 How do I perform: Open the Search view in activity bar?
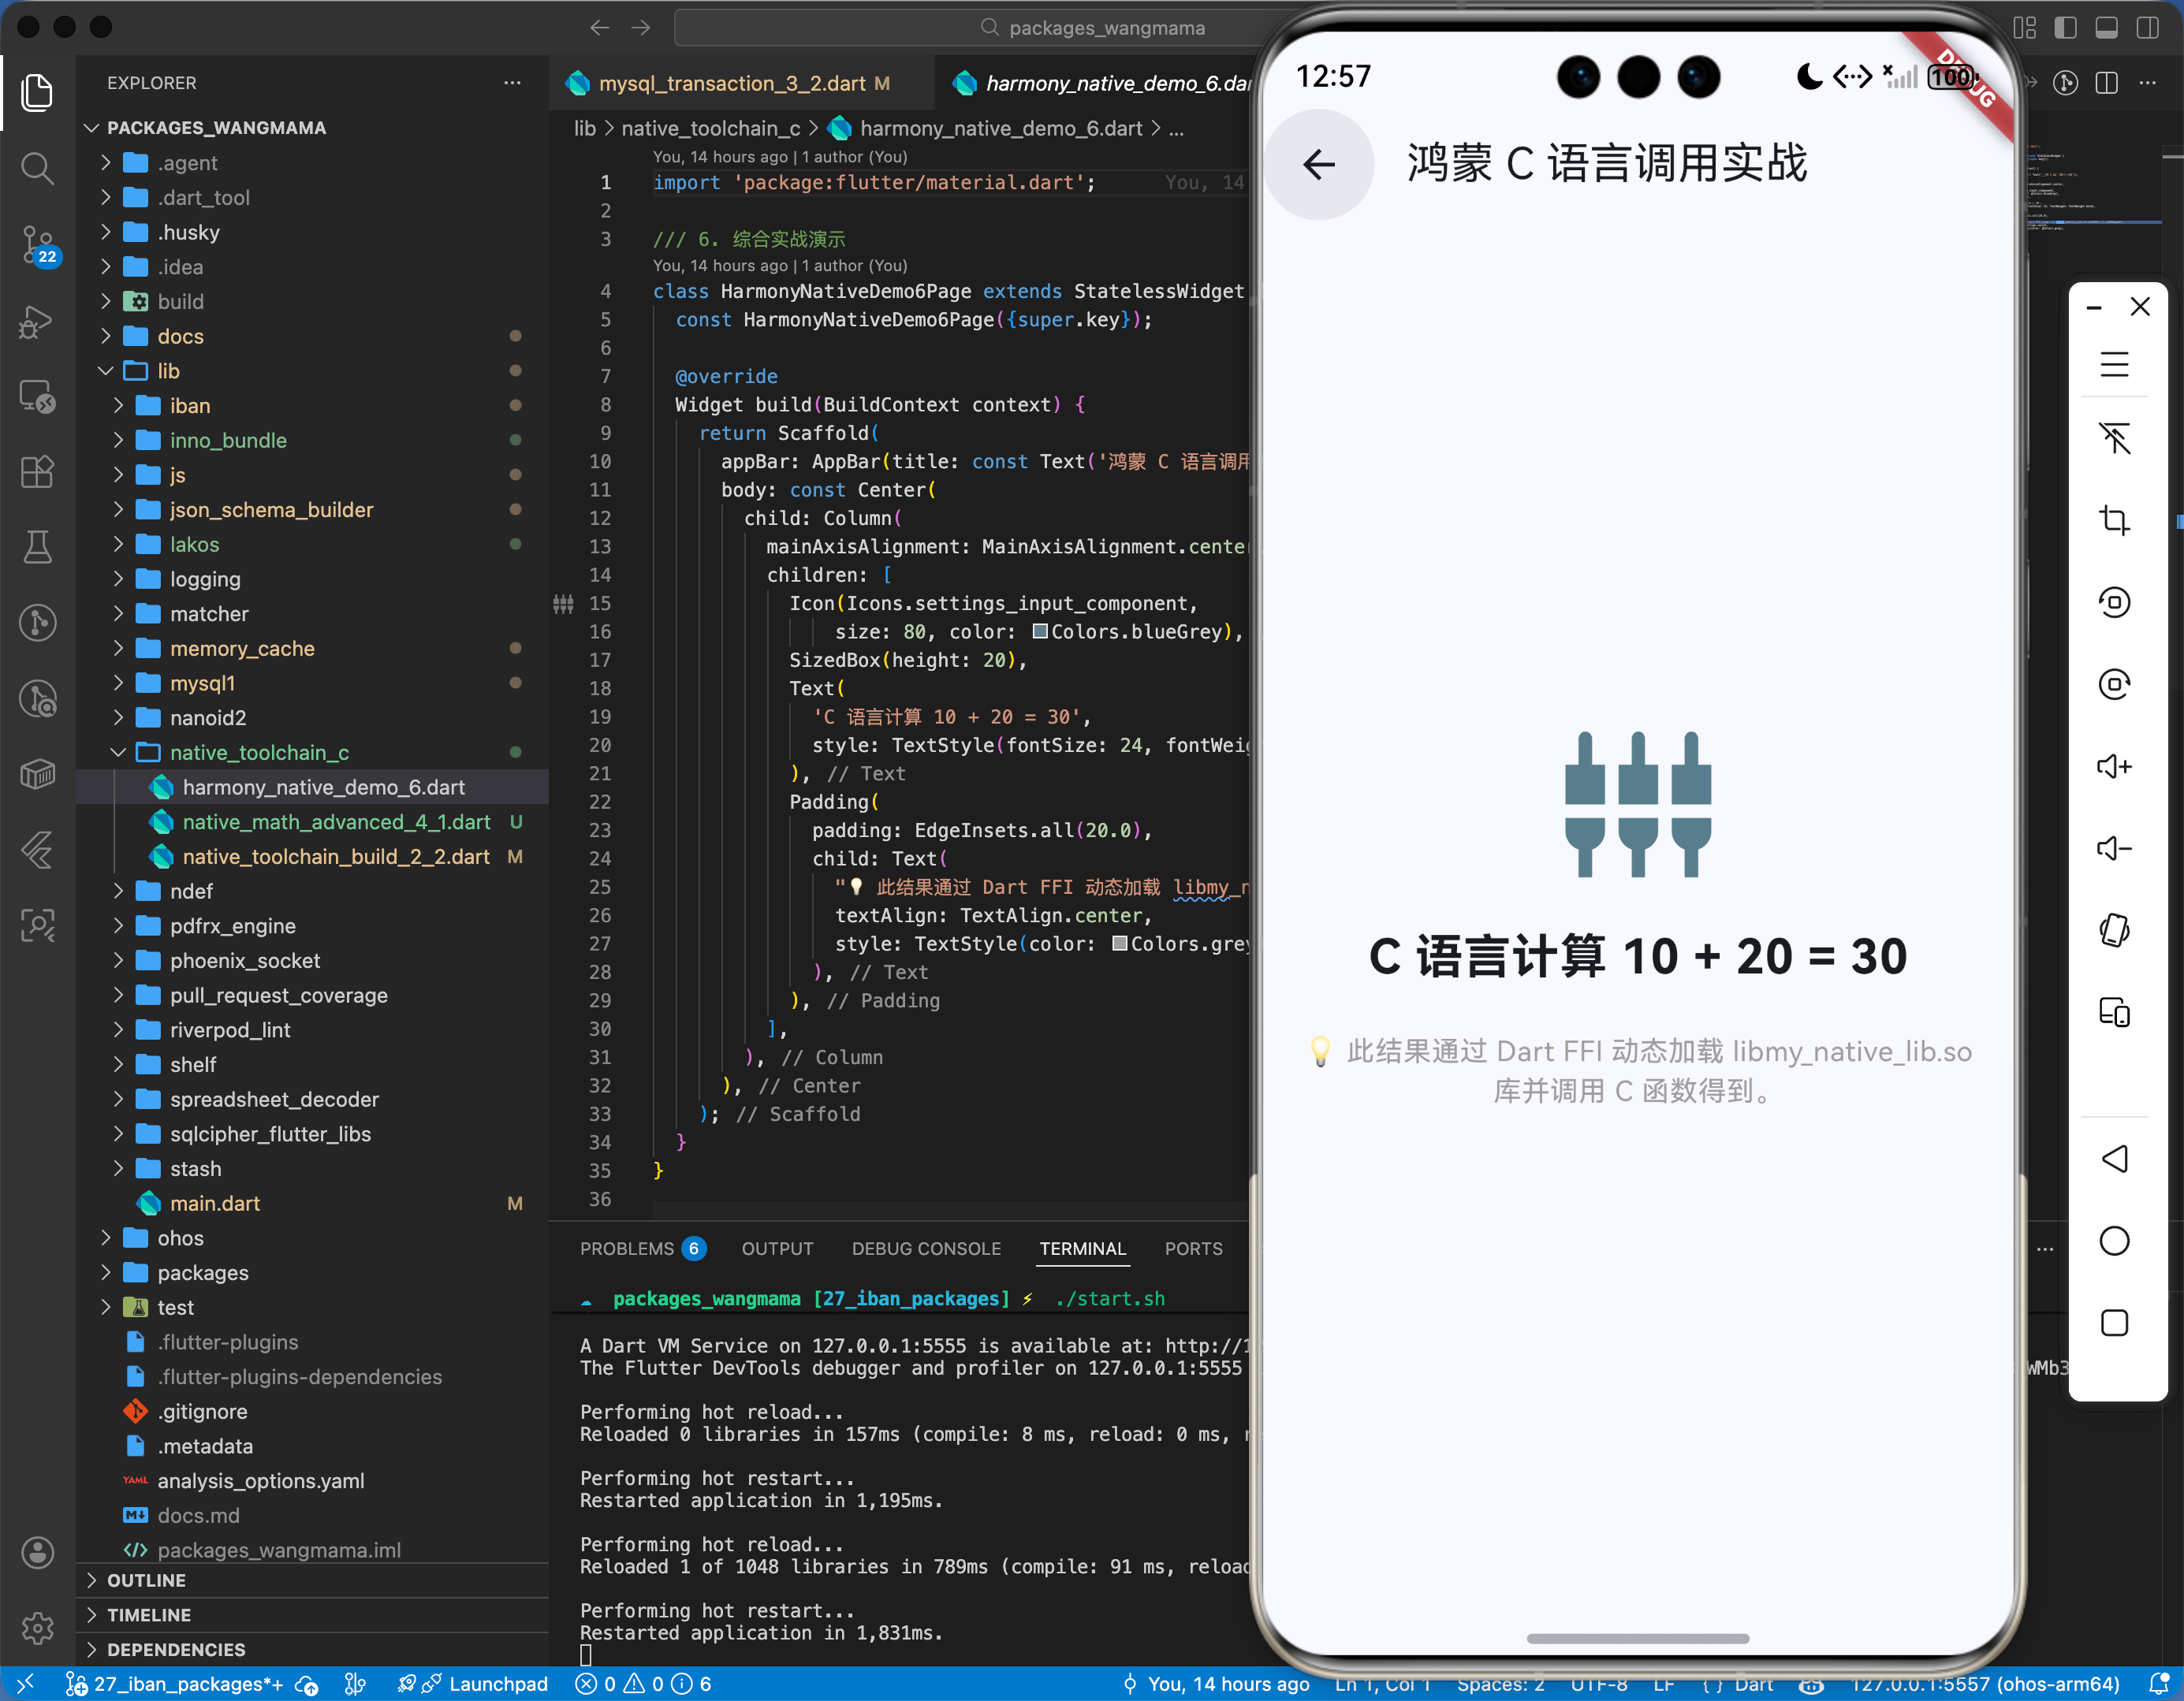coord(38,168)
